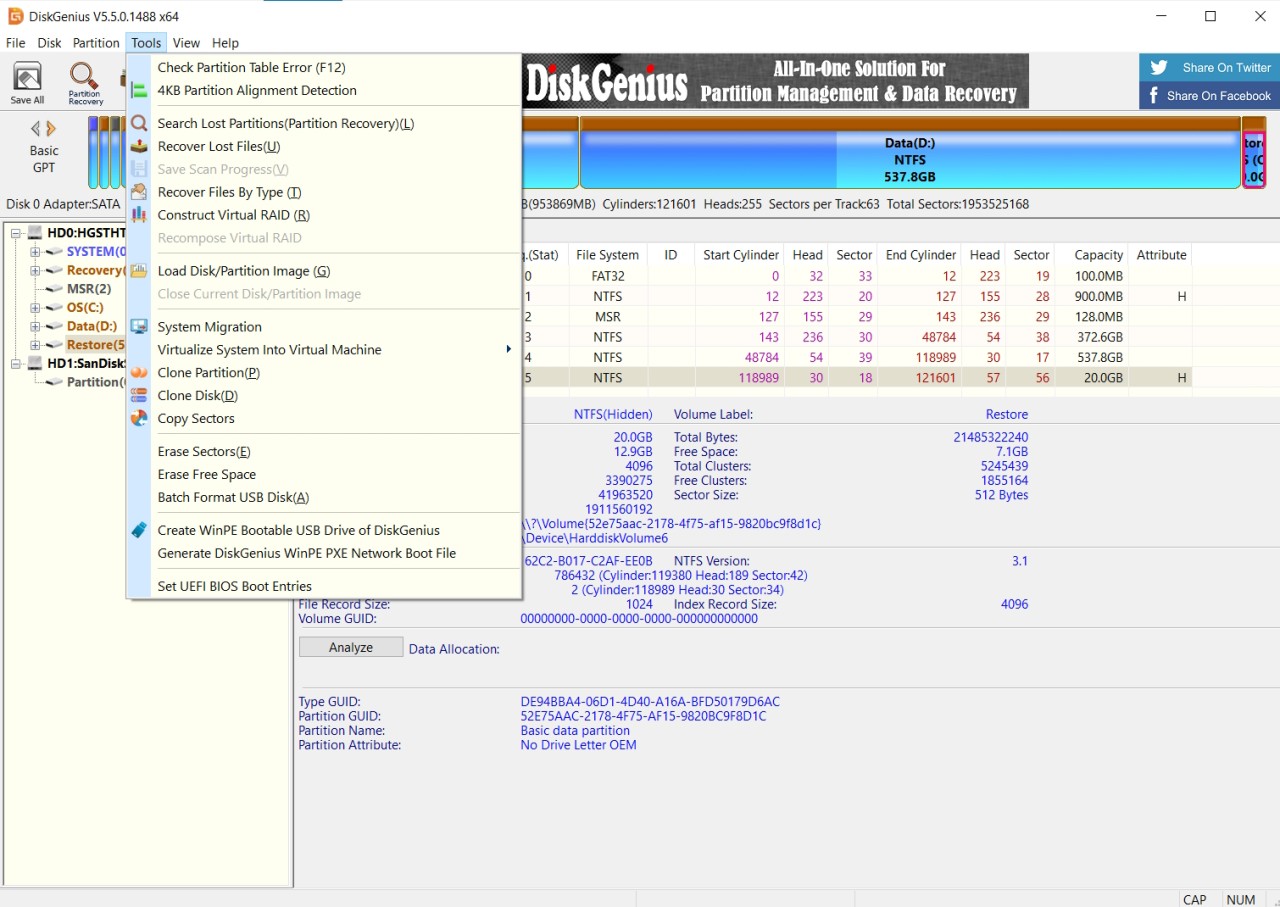
Task: Click the DiskGenius app icon in title bar
Action: pos(16,16)
